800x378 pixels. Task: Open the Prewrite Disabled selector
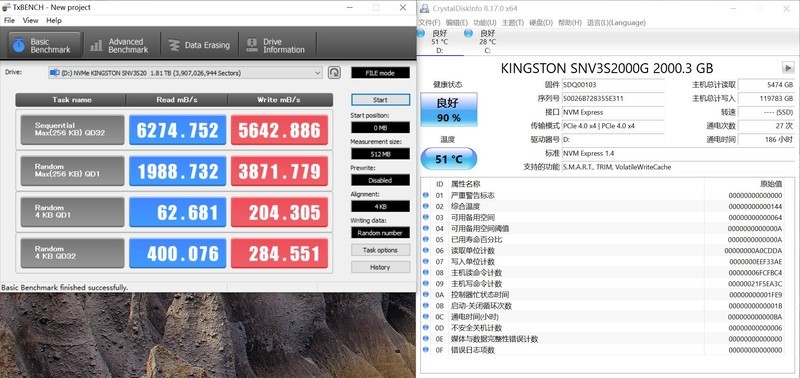pos(380,180)
